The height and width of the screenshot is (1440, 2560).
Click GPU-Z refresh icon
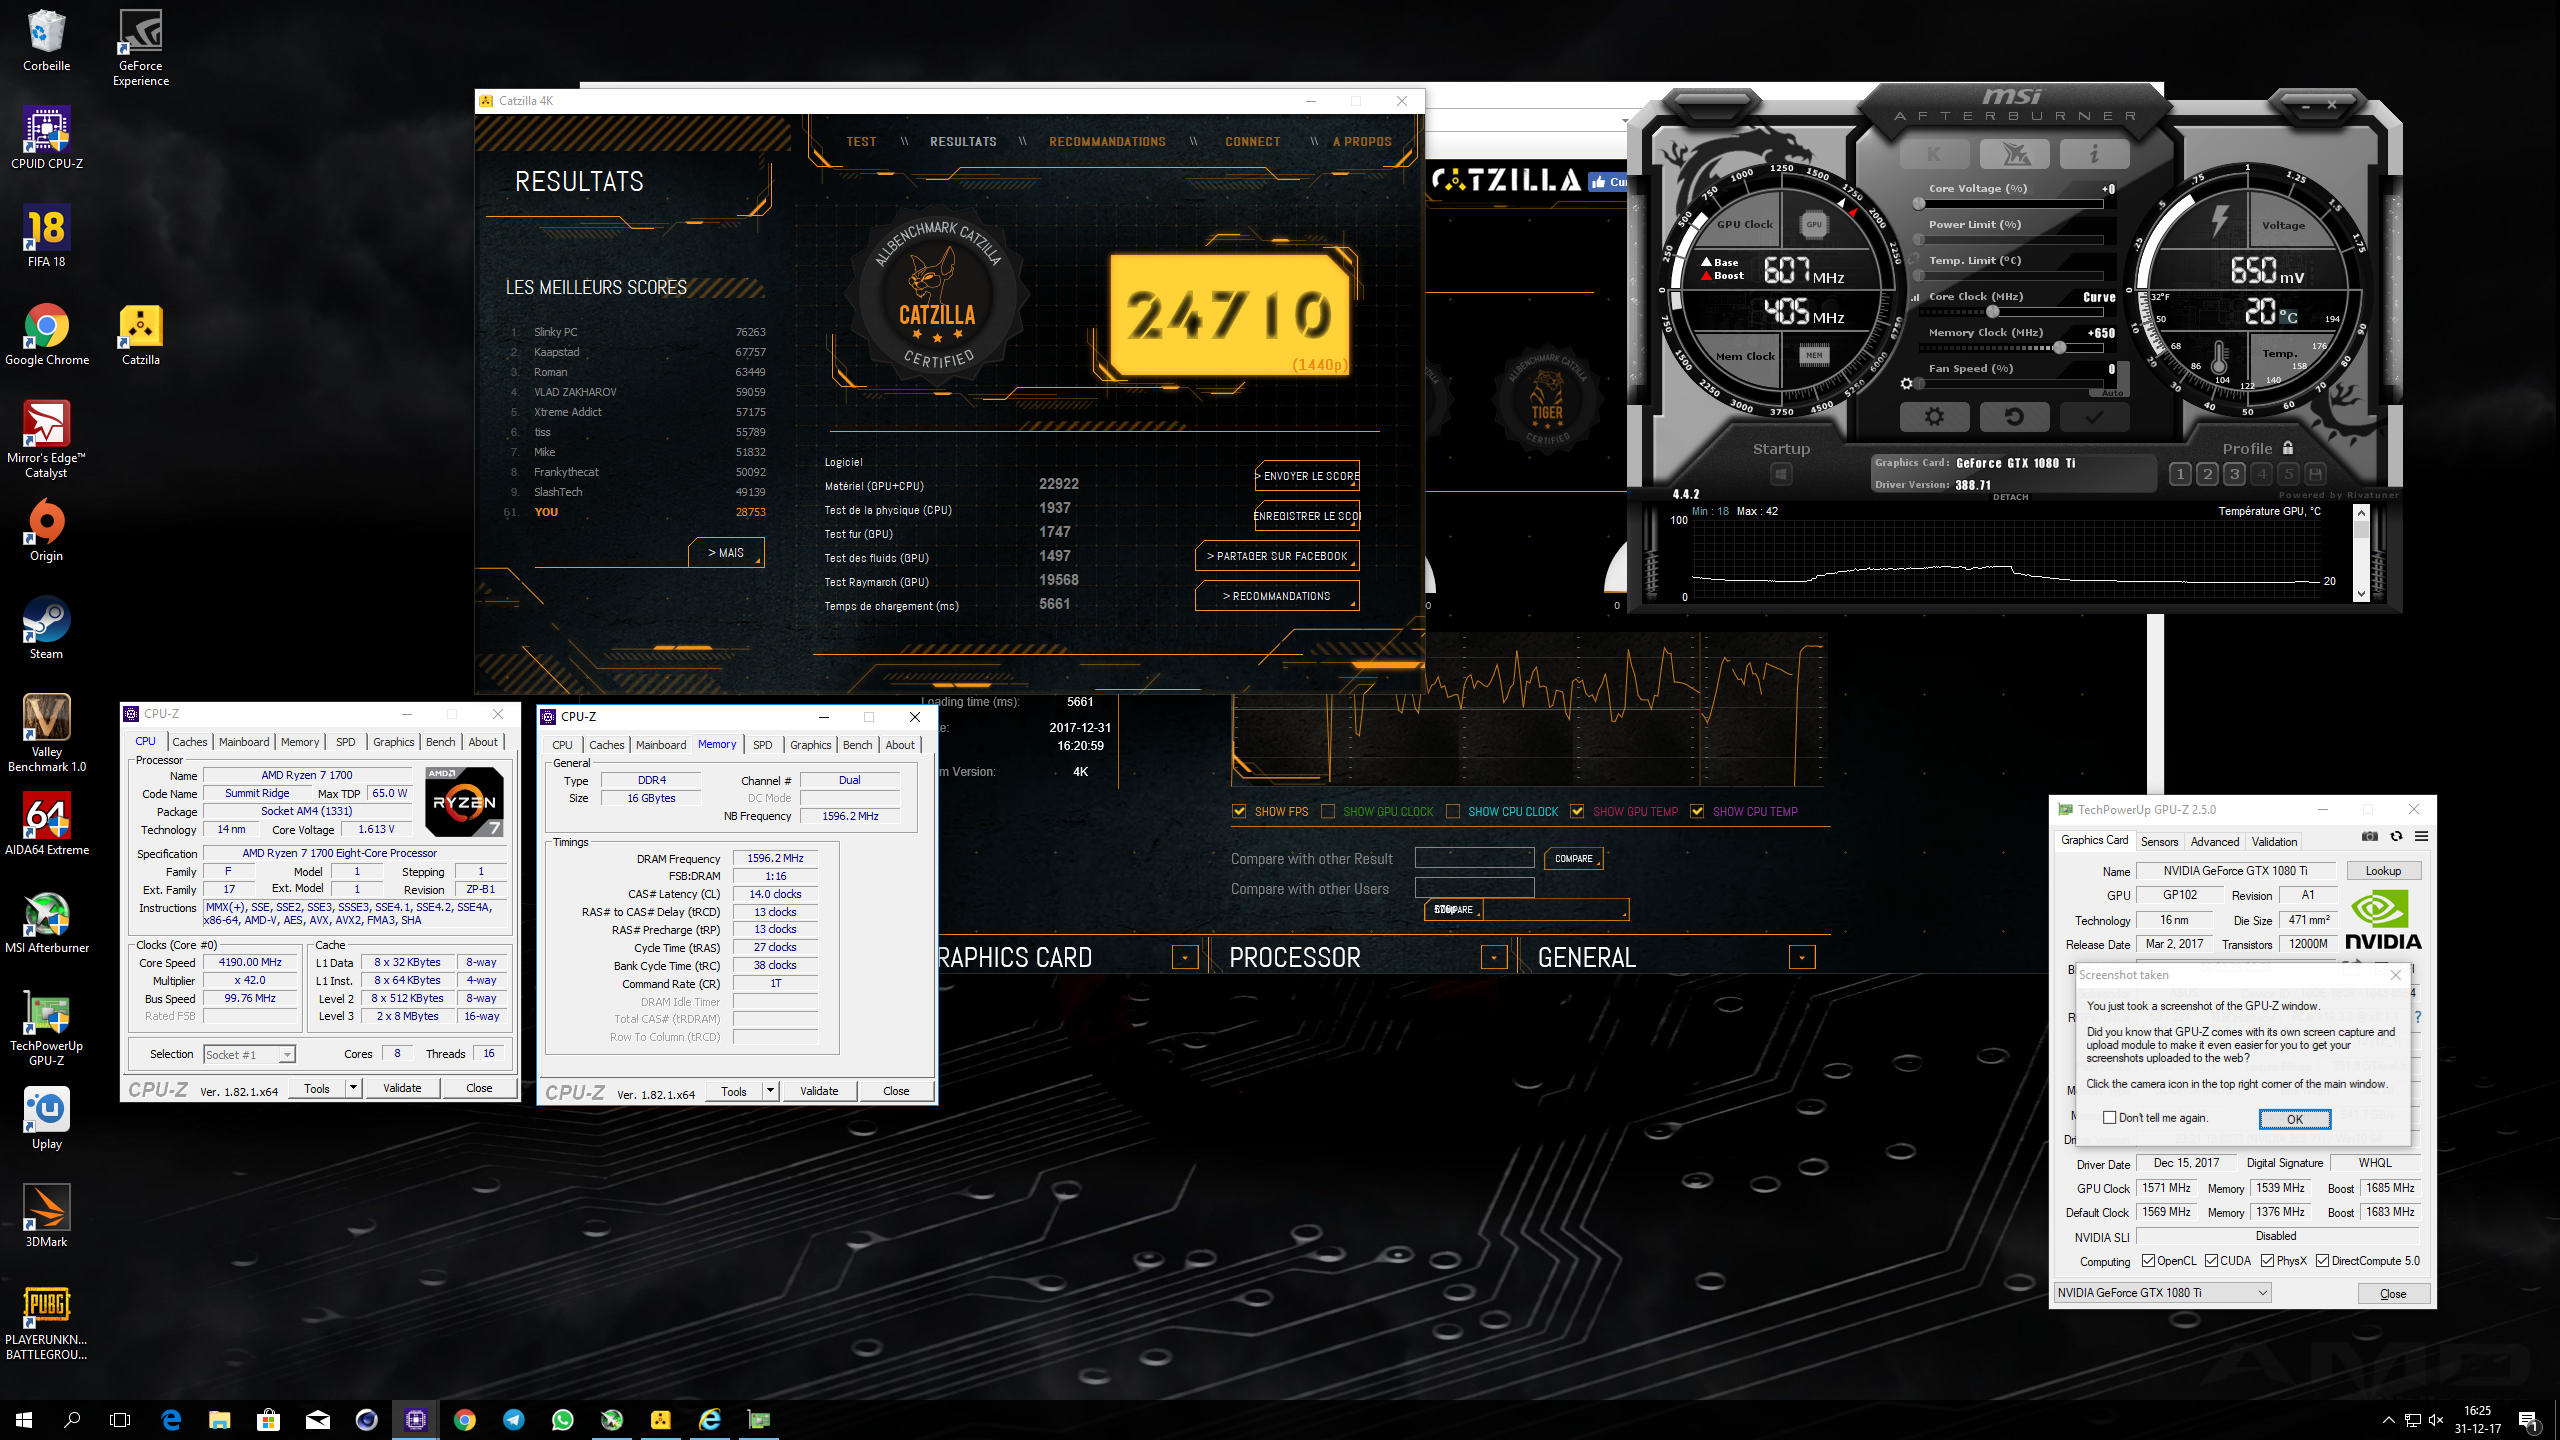2396,836
